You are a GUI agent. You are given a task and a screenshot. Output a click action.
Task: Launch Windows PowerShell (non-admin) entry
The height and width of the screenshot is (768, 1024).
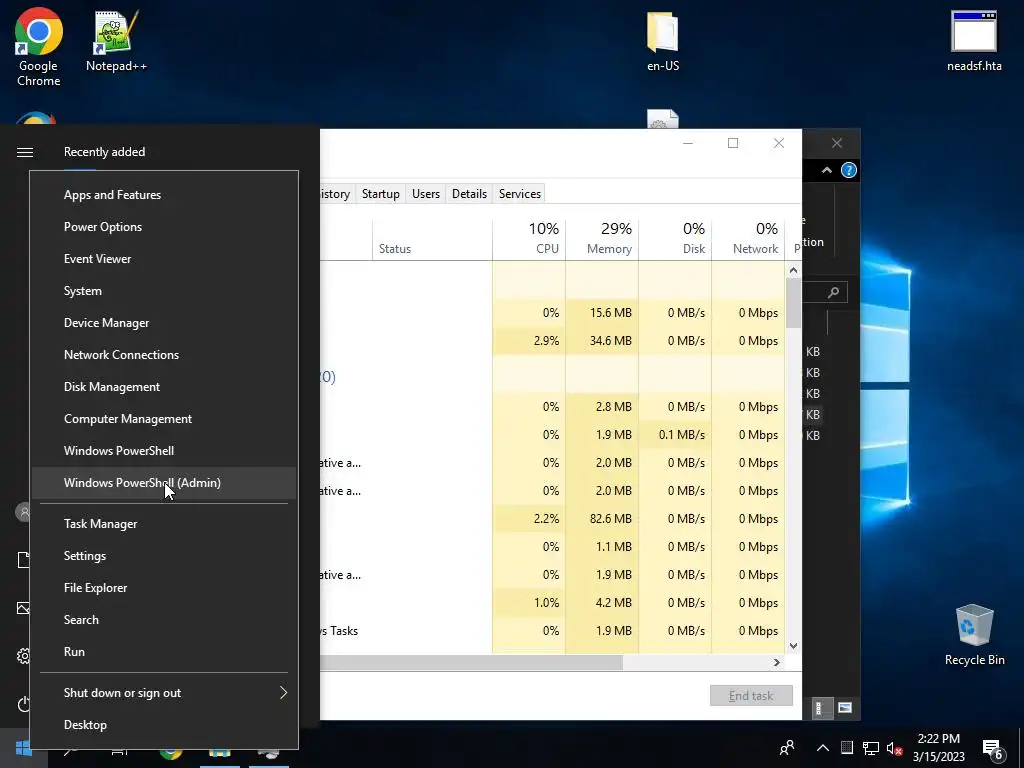pos(164,451)
